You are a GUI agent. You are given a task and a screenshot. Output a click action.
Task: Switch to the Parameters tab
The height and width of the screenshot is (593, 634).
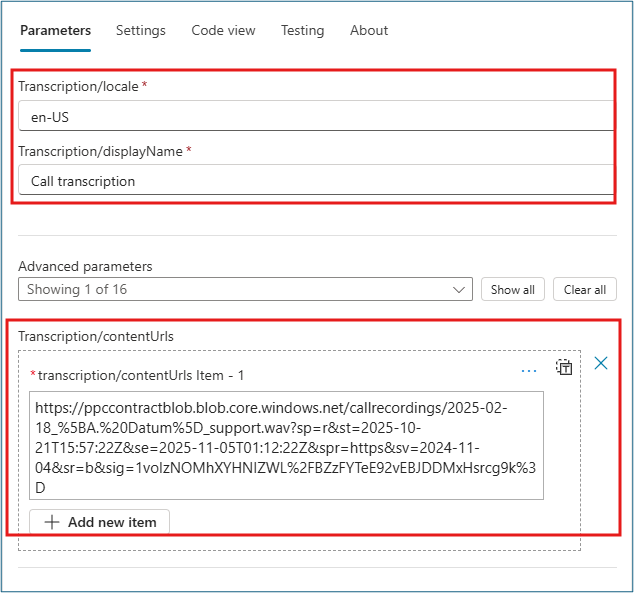(x=55, y=30)
